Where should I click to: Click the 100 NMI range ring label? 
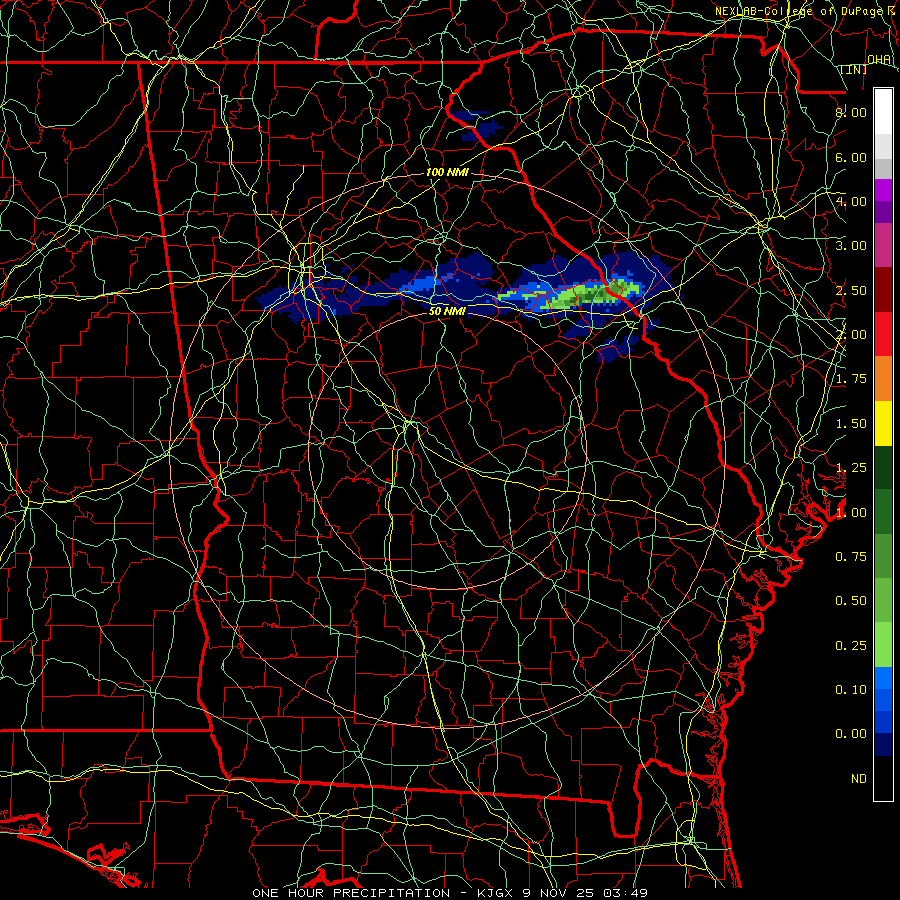pyautogui.click(x=447, y=172)
